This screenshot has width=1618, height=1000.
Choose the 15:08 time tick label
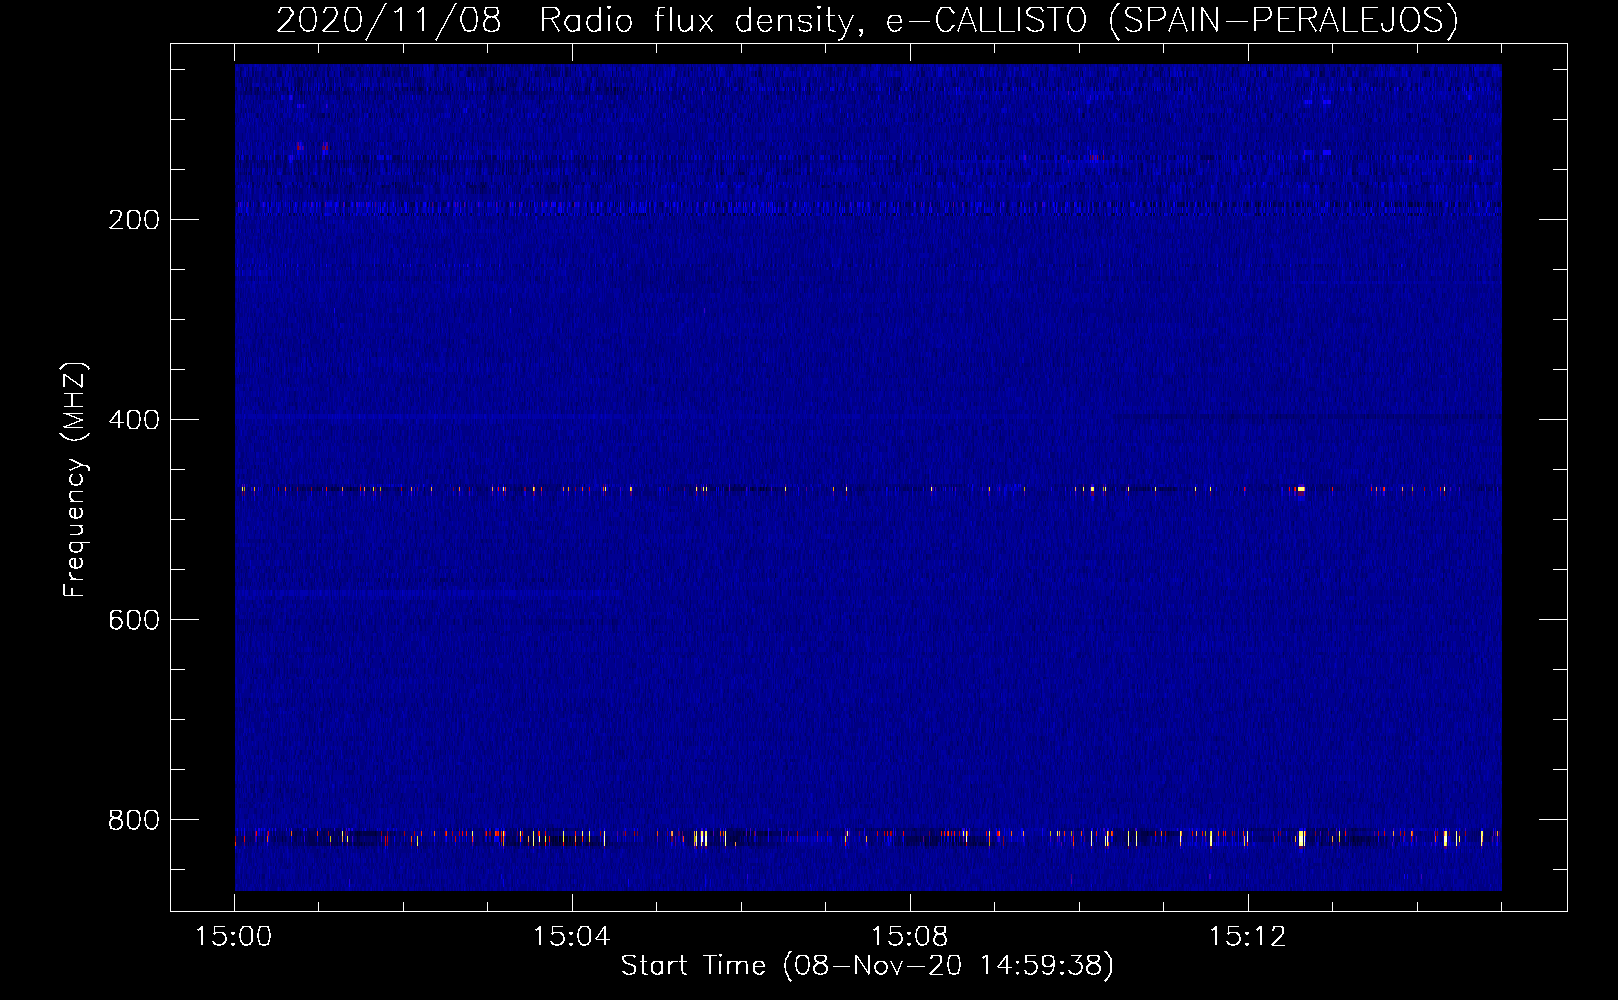click(x=910, y=937)
